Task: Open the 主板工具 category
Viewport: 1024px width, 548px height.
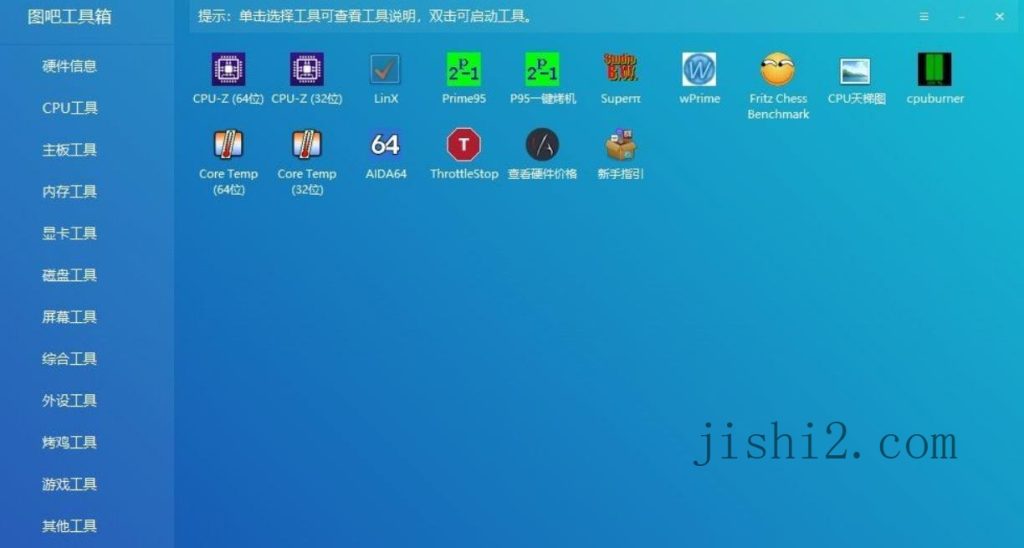Action: coord(70,150)
